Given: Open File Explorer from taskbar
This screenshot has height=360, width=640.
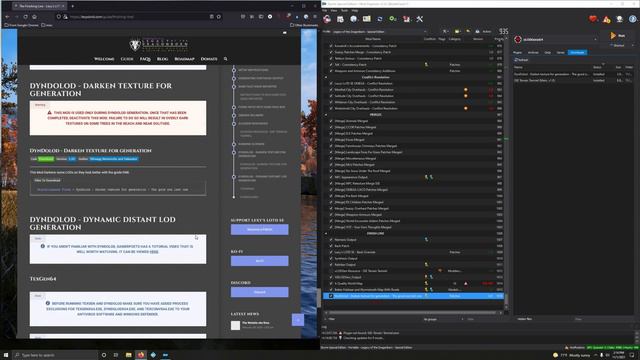Looking at the screenshot, I should pos(129,355).
